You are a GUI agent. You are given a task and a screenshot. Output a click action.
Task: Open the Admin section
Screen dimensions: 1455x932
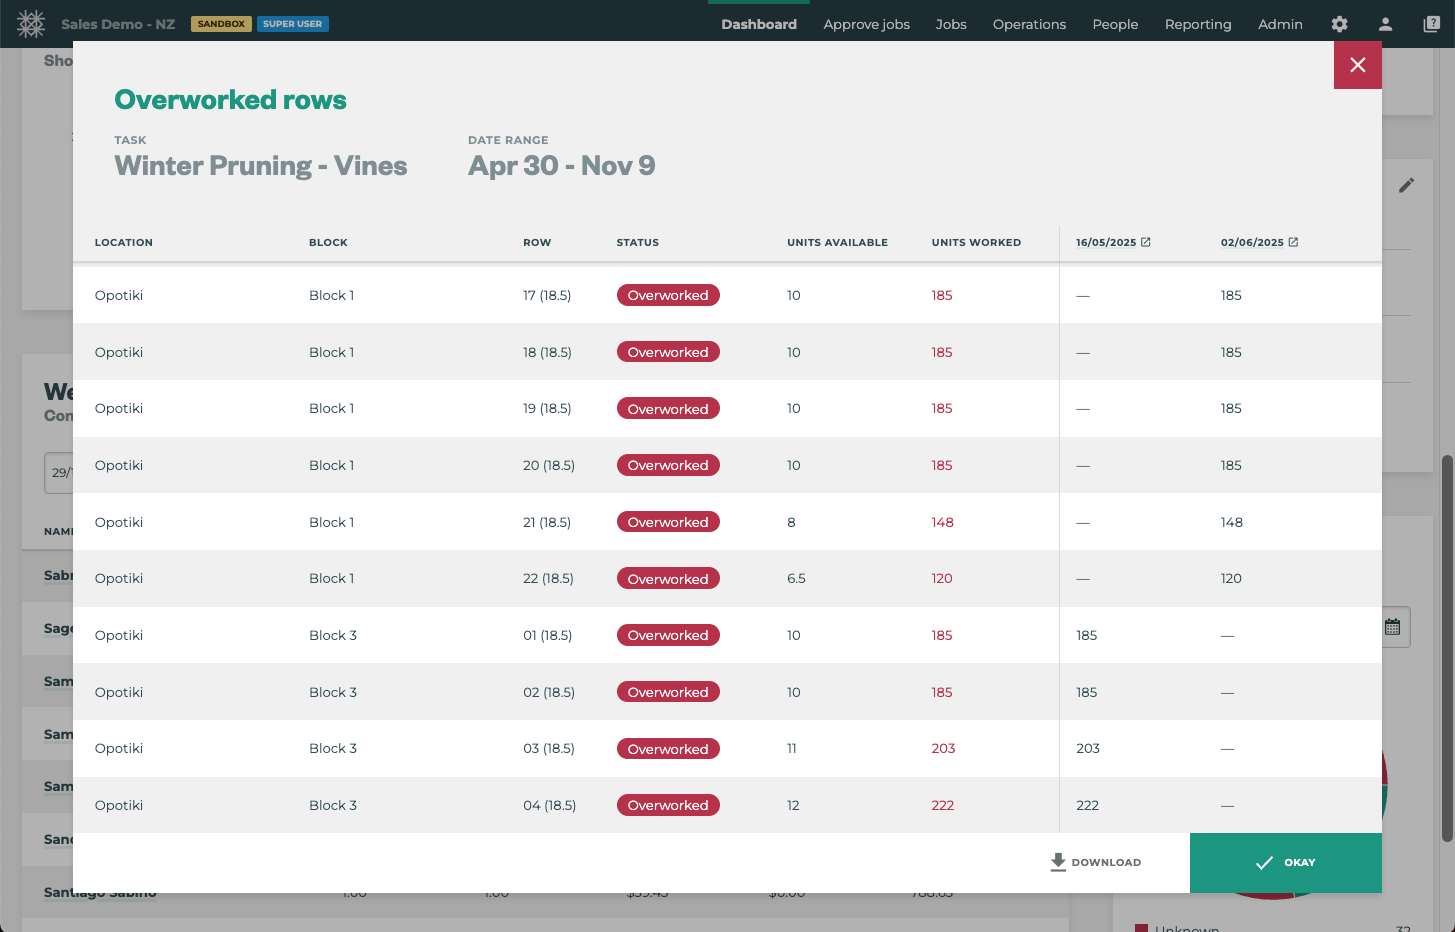coord(1280,24)
